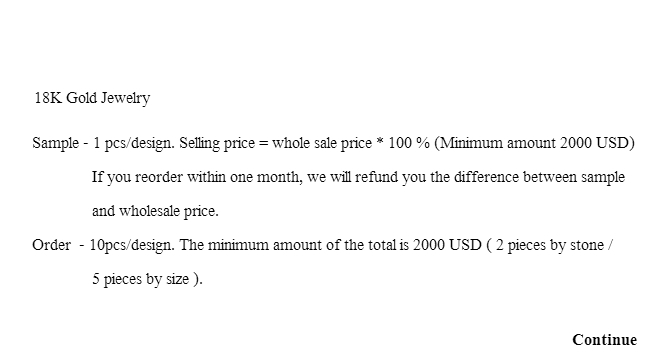659x362 pixels.
Task: Click the 10pcs/design text
Action: (132, 245)
